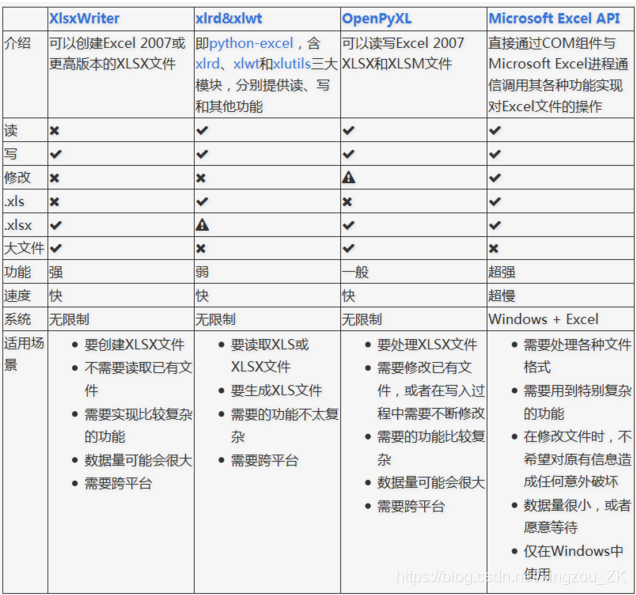Viewport: 636px width, 595px height.
Task: Select the 功能 row label
Action: (17, 272)
